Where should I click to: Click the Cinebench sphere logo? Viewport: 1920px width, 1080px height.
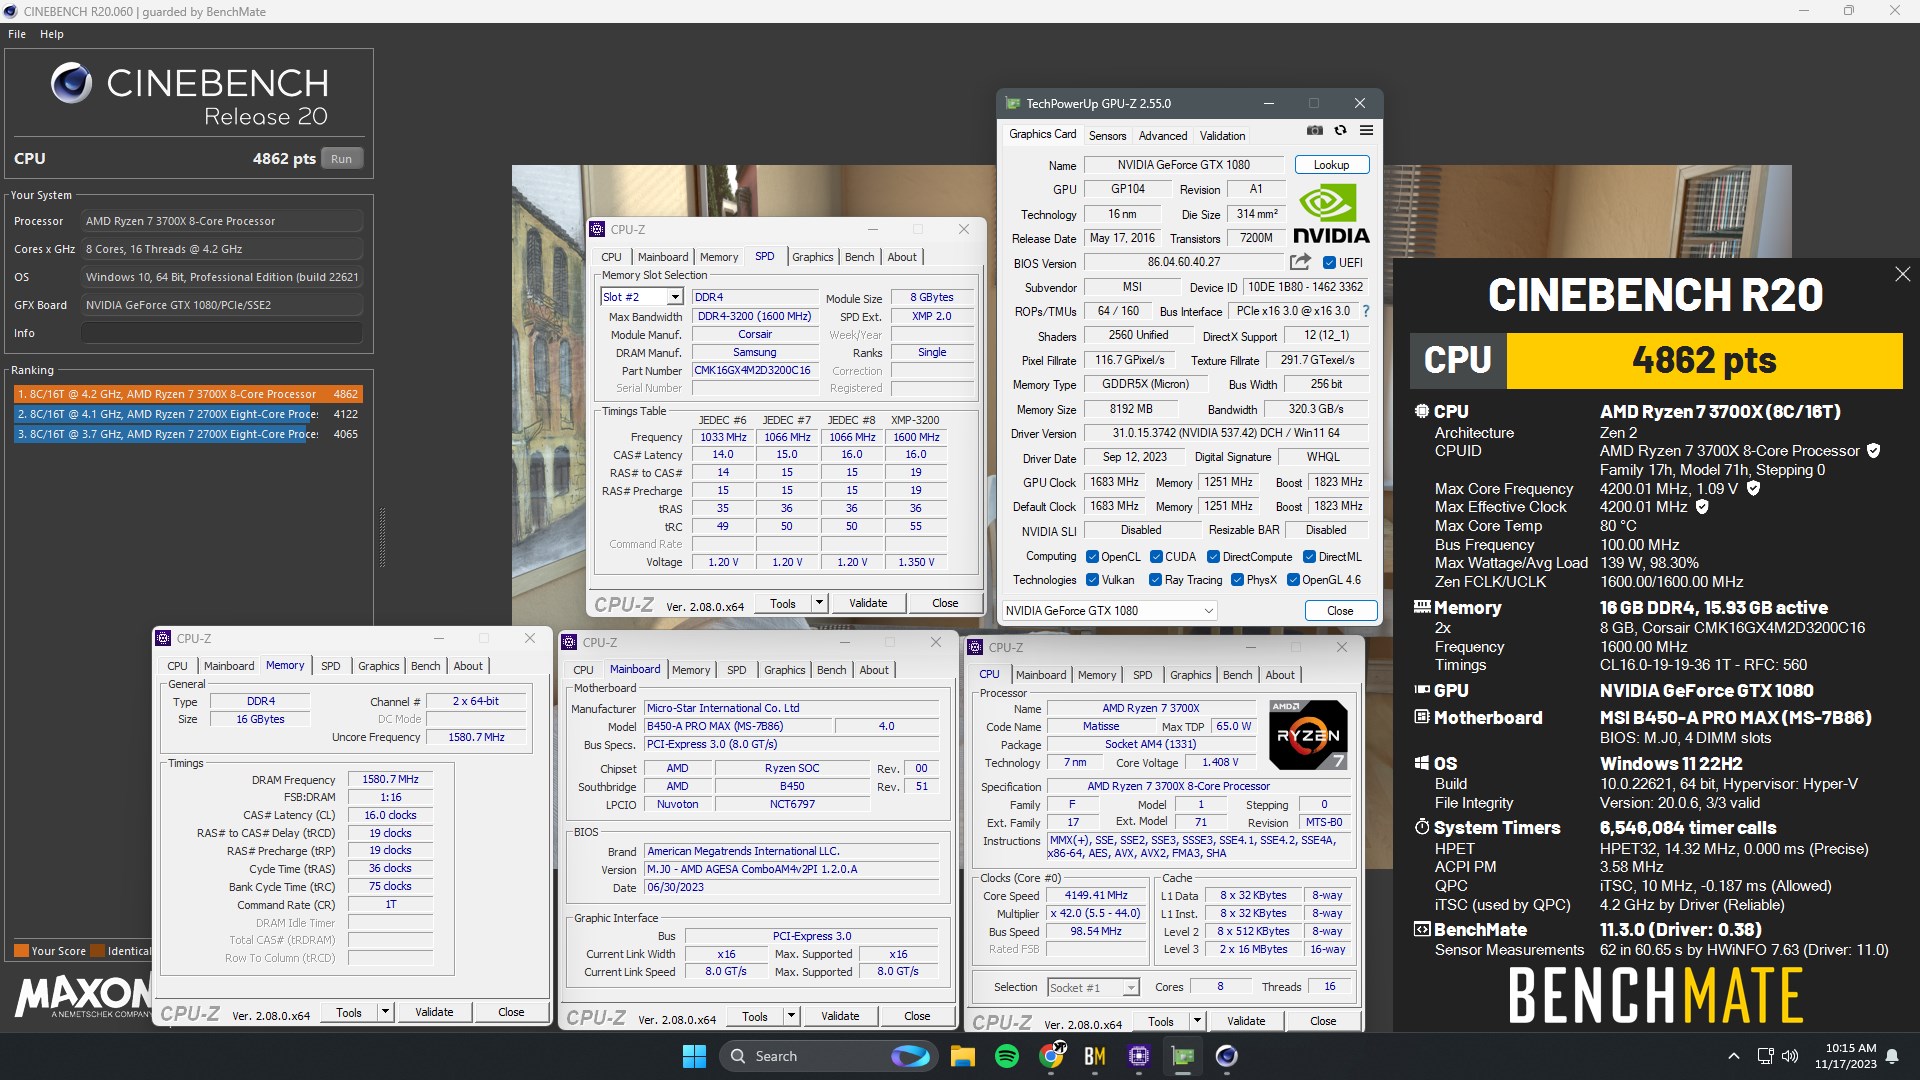tap(72, 83)
